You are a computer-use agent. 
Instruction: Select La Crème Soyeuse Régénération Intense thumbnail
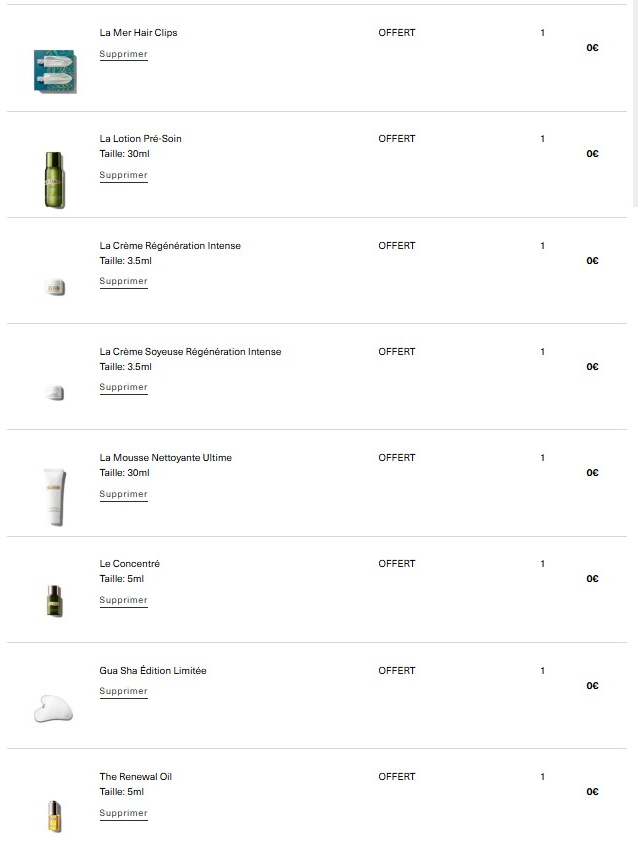(54, 393)
